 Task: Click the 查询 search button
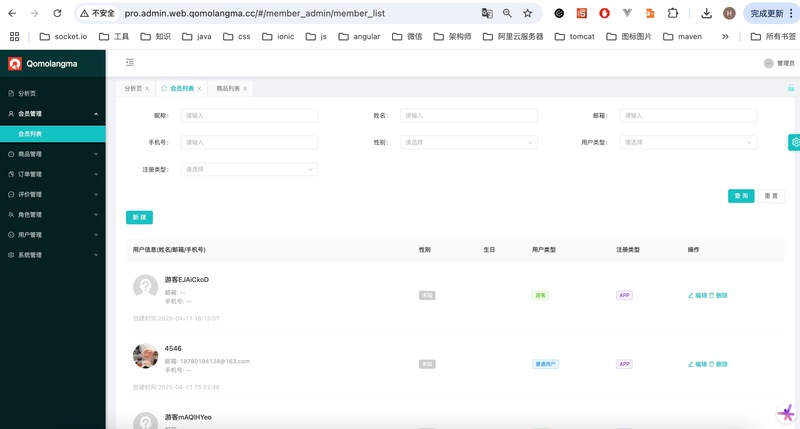[741, 196]
